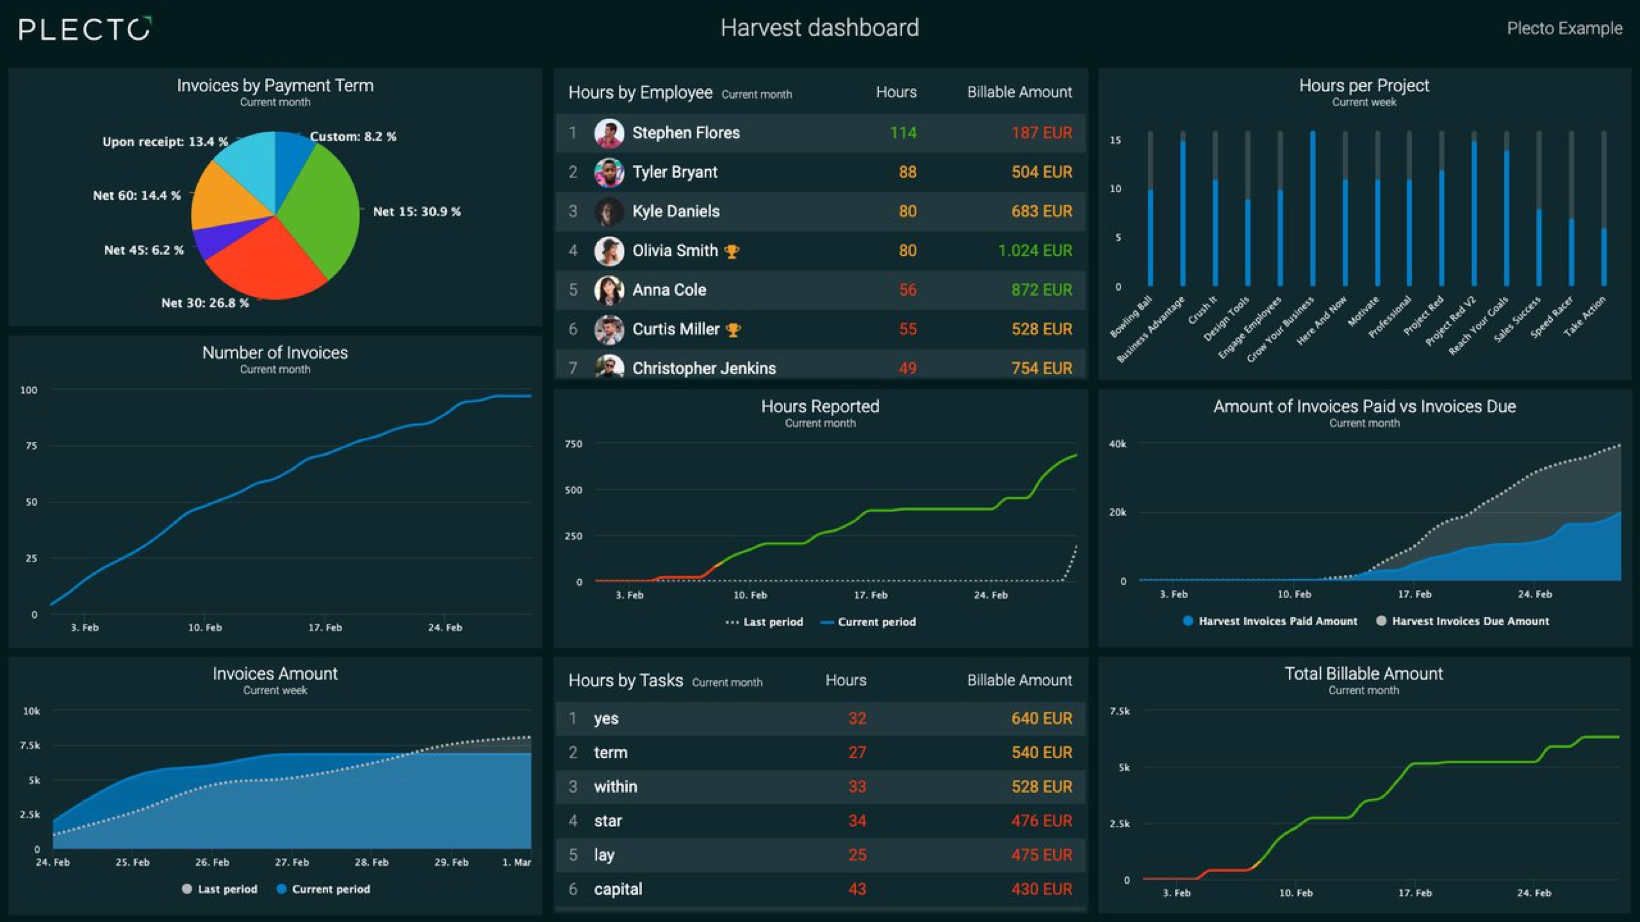Click Stephen Flores' profile avatar
The image size is (1640, 922).
pos(609,132)
